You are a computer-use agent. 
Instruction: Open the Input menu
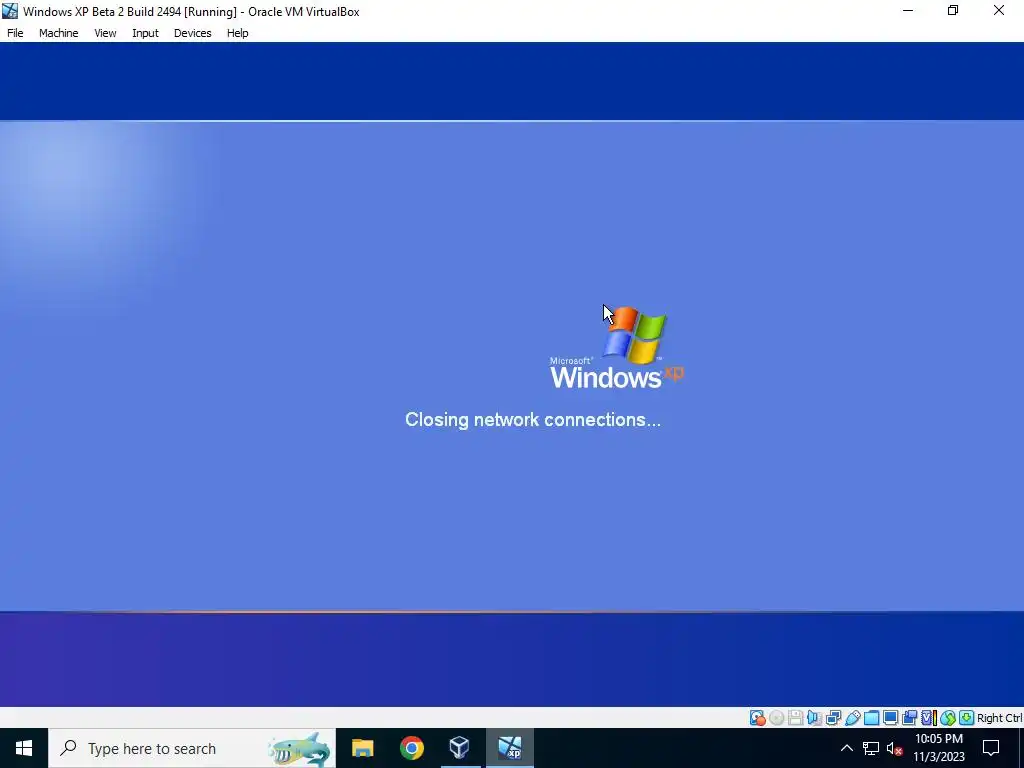tap(145, 33)
